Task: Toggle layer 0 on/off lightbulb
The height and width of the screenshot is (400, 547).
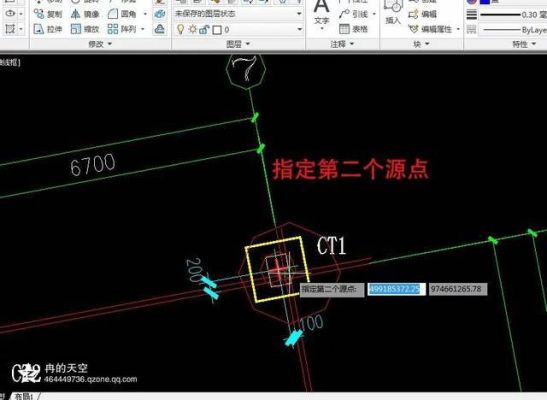Action: click(x=180, y=29)
